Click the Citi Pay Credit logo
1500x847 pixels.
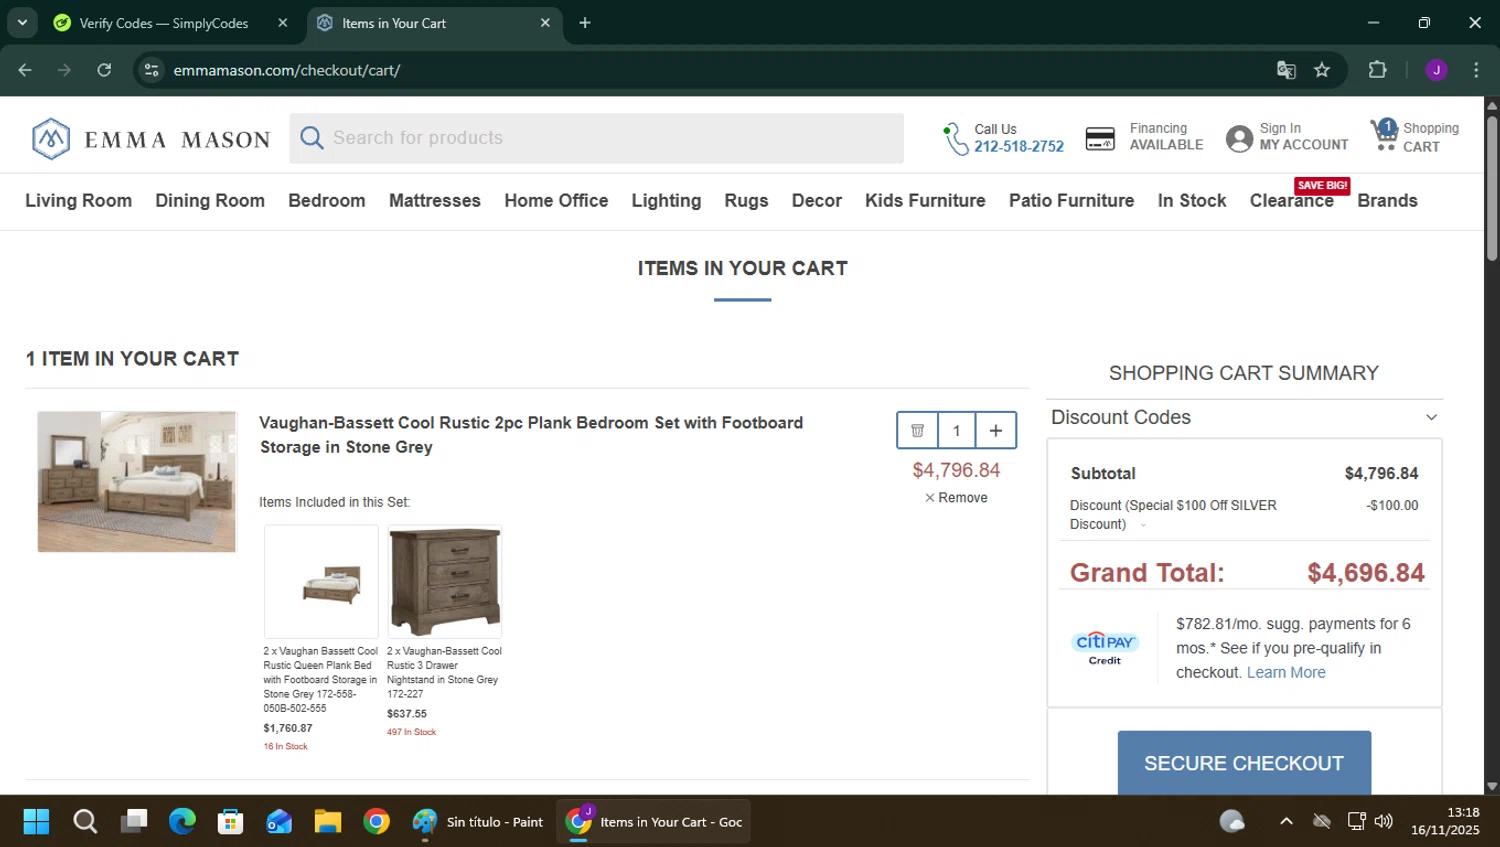tap(1105, 647)
